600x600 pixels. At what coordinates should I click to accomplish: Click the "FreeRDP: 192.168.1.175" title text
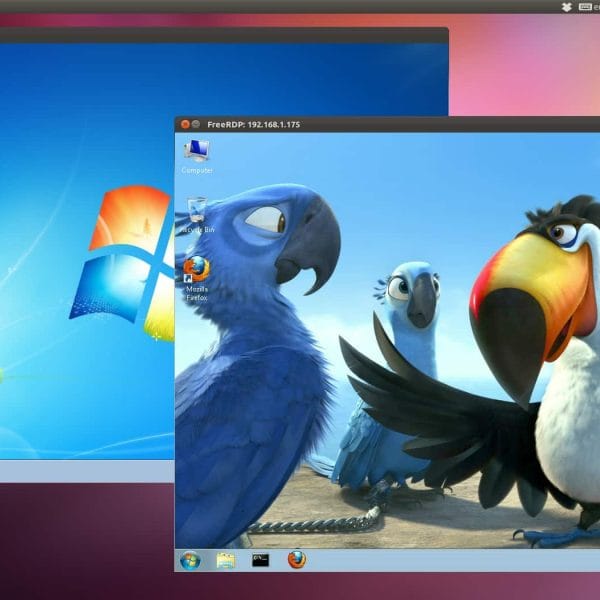[x=253, y=124]
